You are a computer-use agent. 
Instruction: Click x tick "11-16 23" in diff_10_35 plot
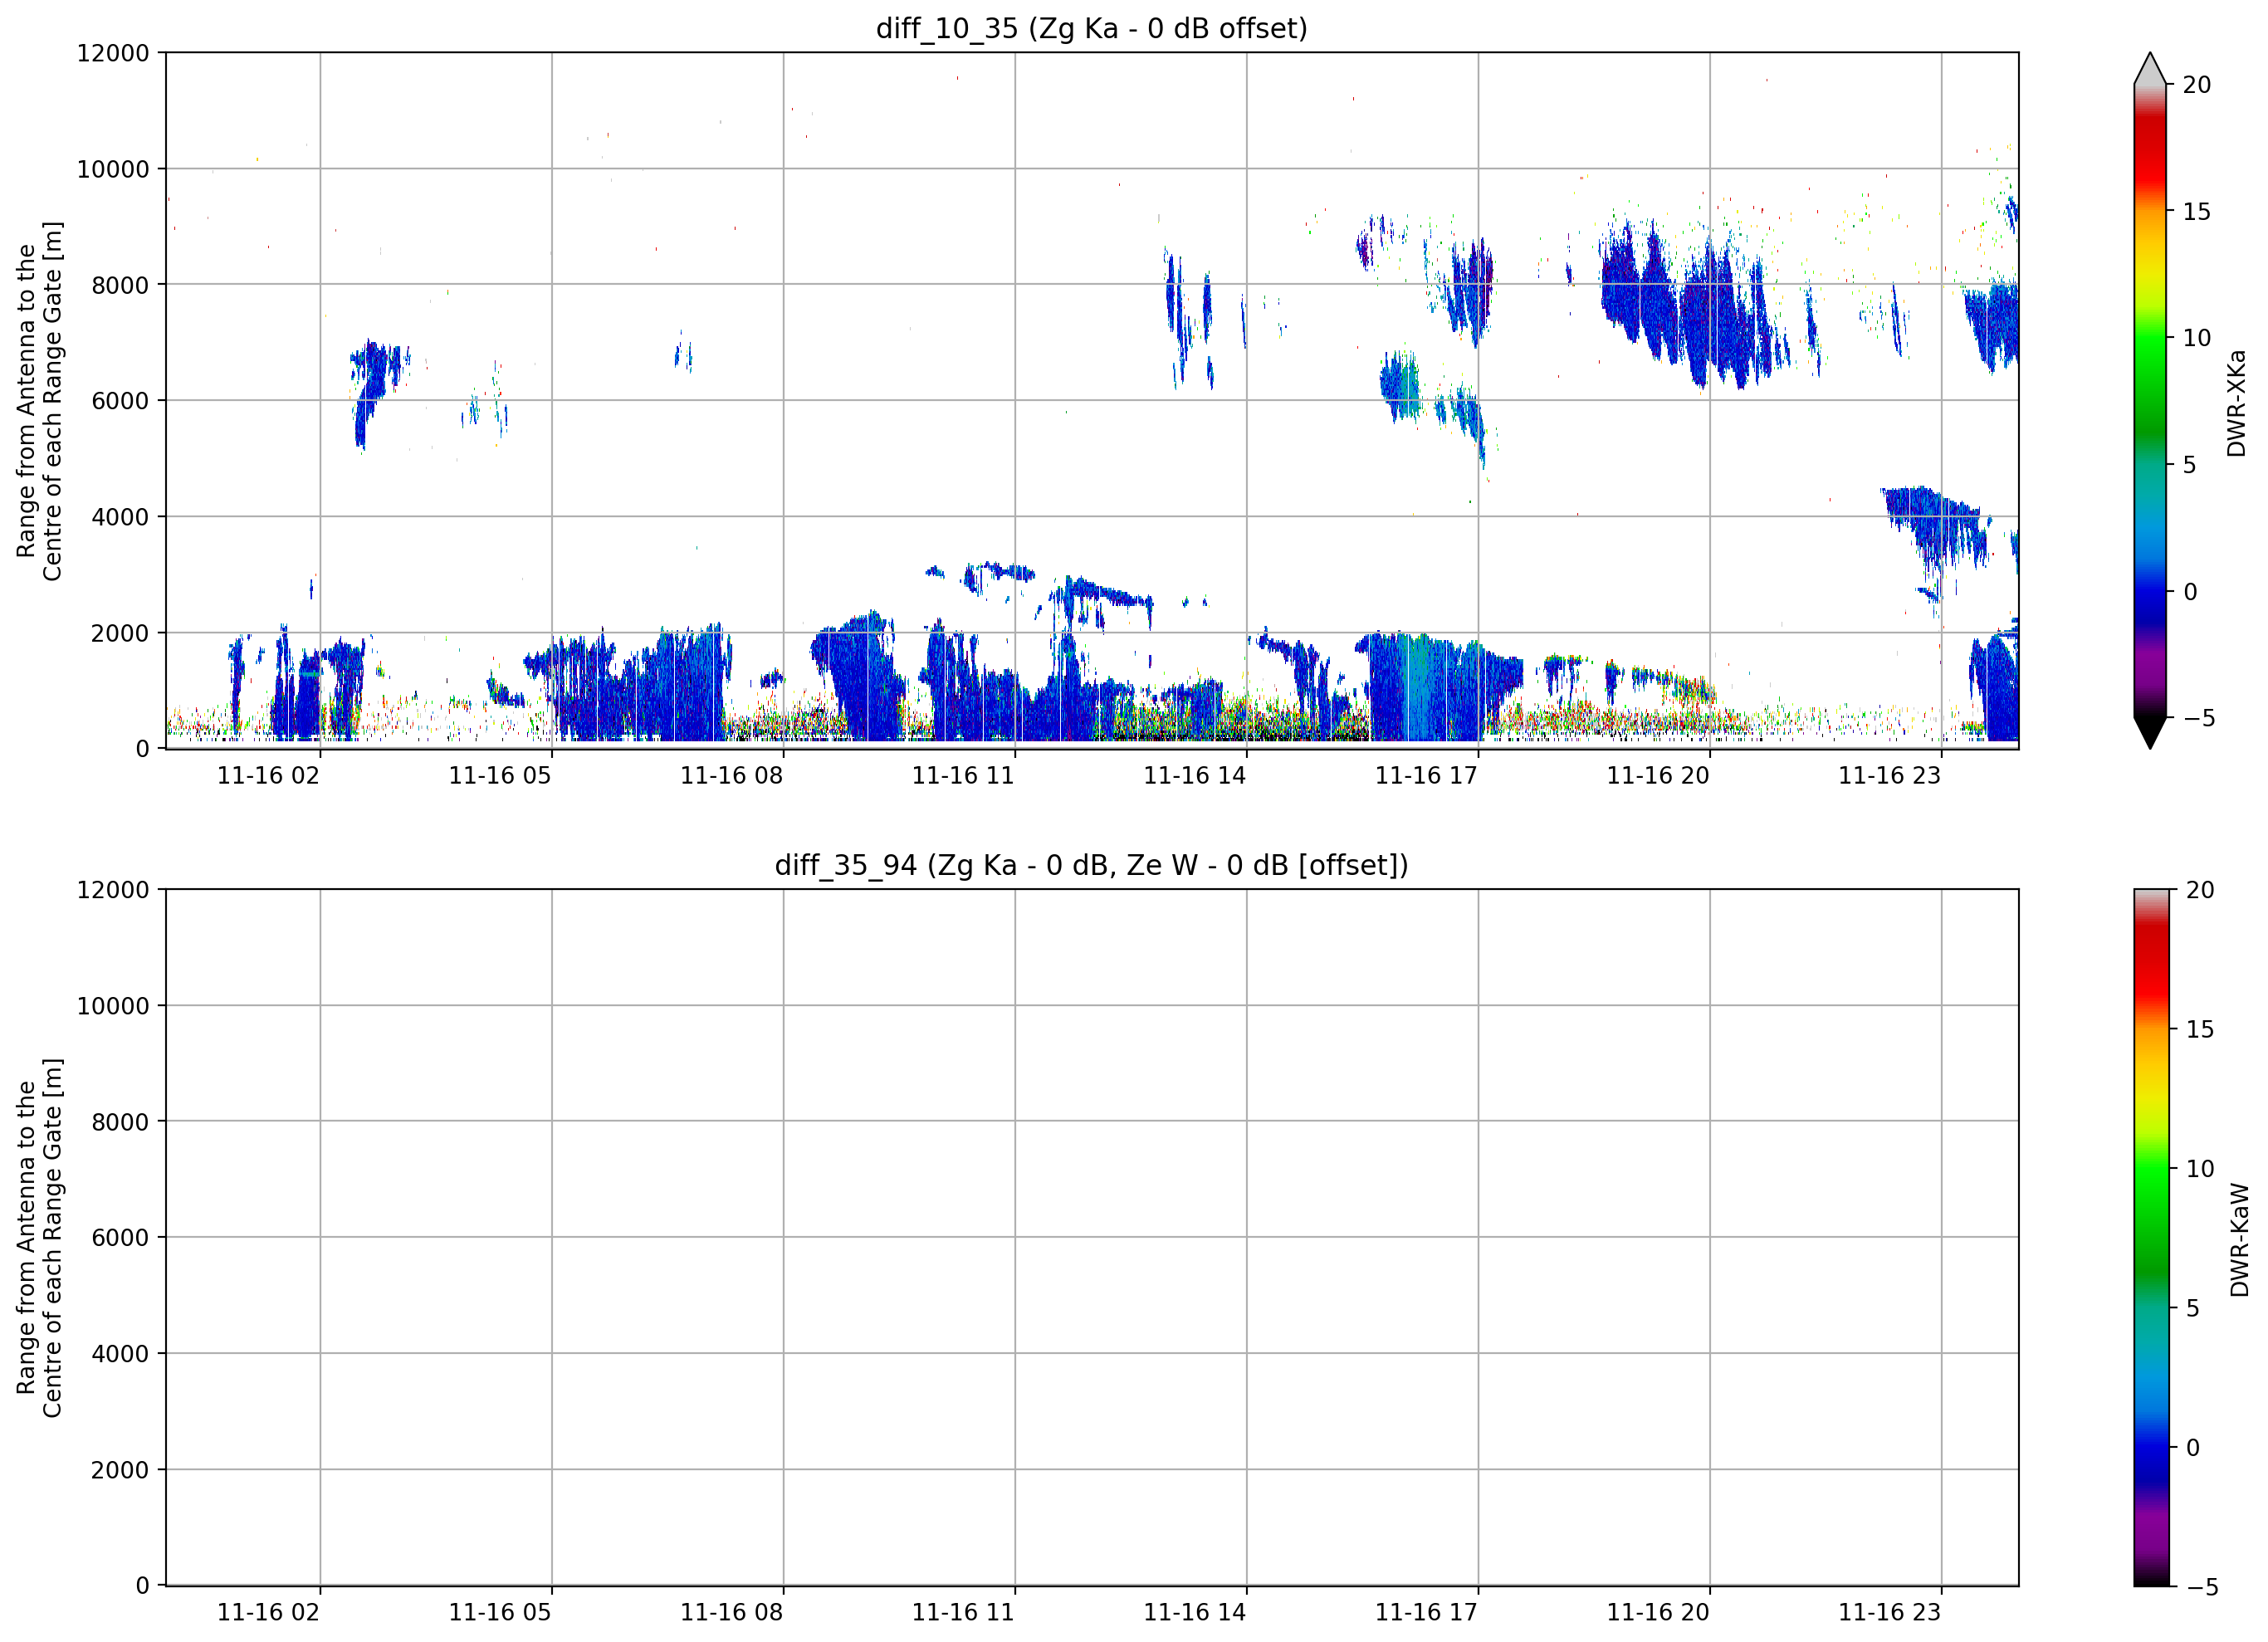tap(1890, 776)
